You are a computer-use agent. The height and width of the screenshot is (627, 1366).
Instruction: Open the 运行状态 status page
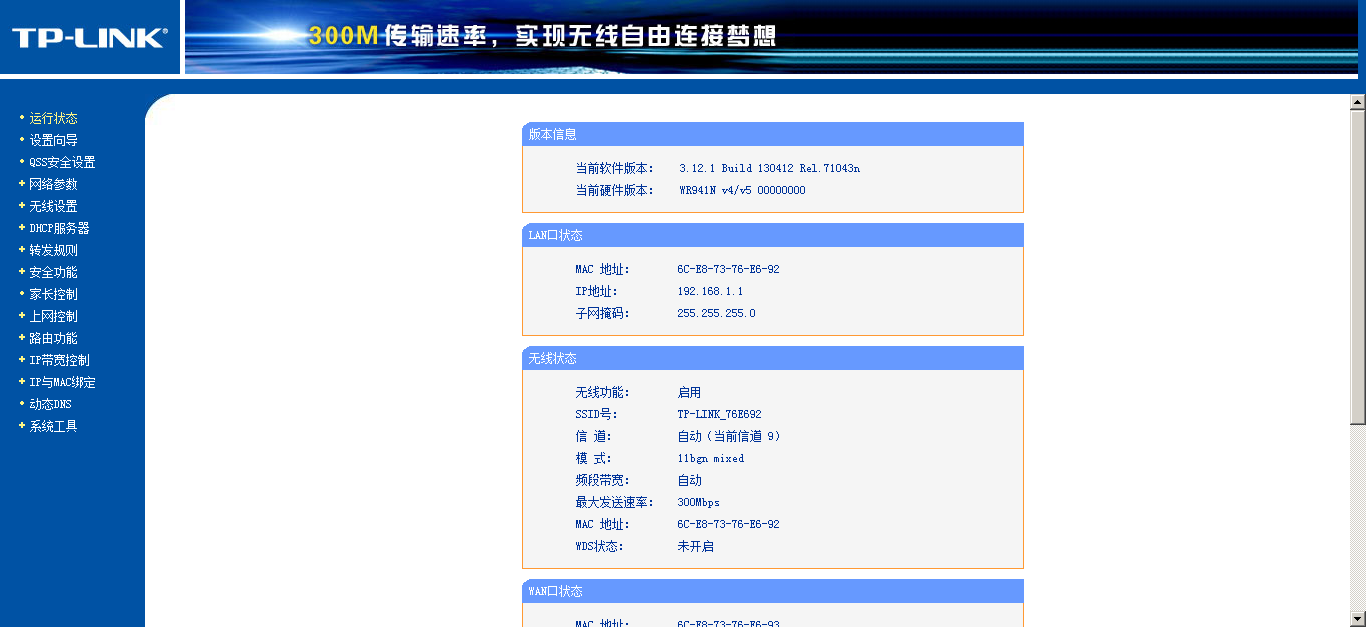(x=53, y=118)
